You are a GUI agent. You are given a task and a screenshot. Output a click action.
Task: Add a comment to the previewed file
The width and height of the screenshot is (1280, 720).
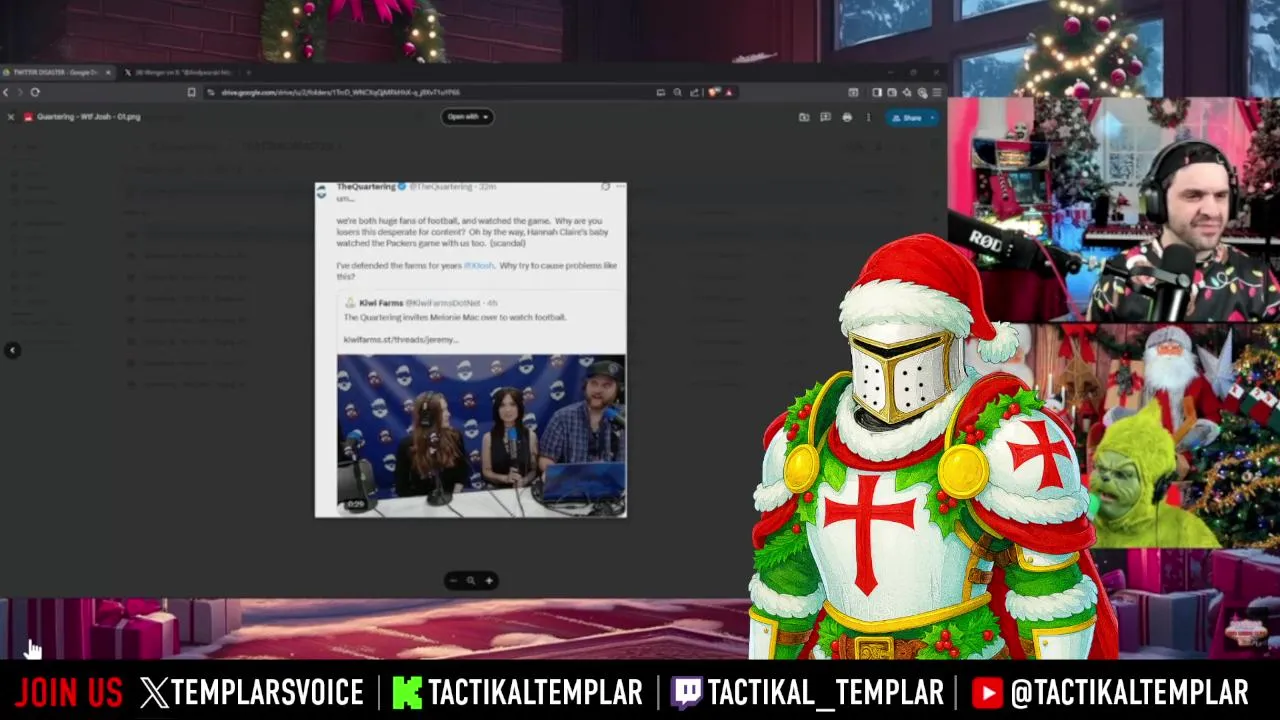825,117
